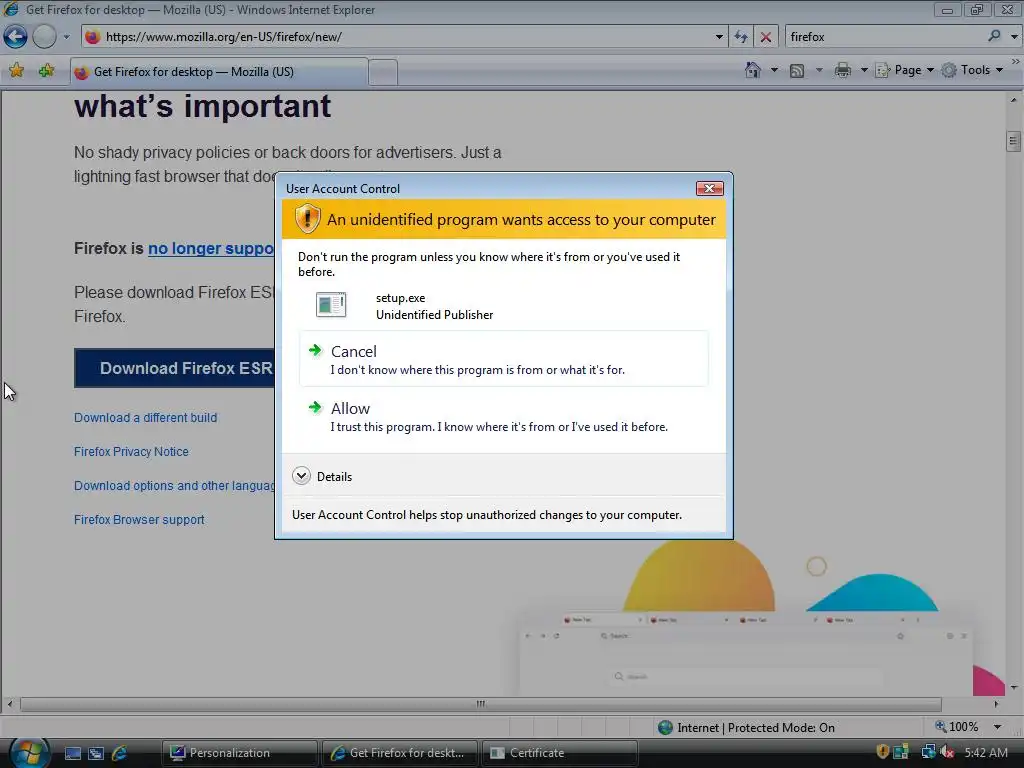
Task: Click the 'no longer suppo' link
Action: (211, 248)
